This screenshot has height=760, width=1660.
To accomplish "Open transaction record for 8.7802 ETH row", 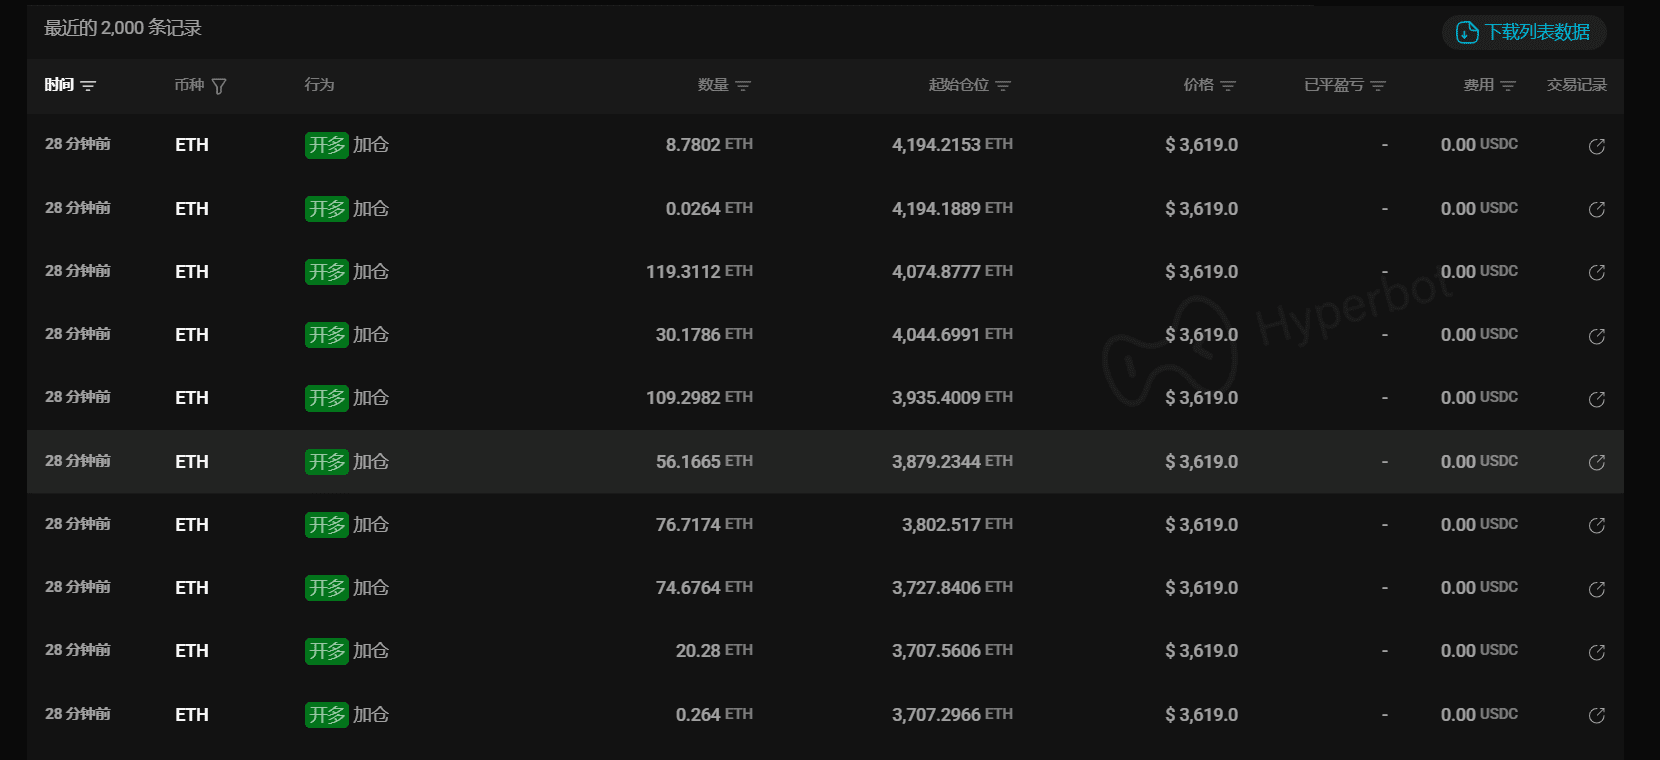I will point(1597,146).
